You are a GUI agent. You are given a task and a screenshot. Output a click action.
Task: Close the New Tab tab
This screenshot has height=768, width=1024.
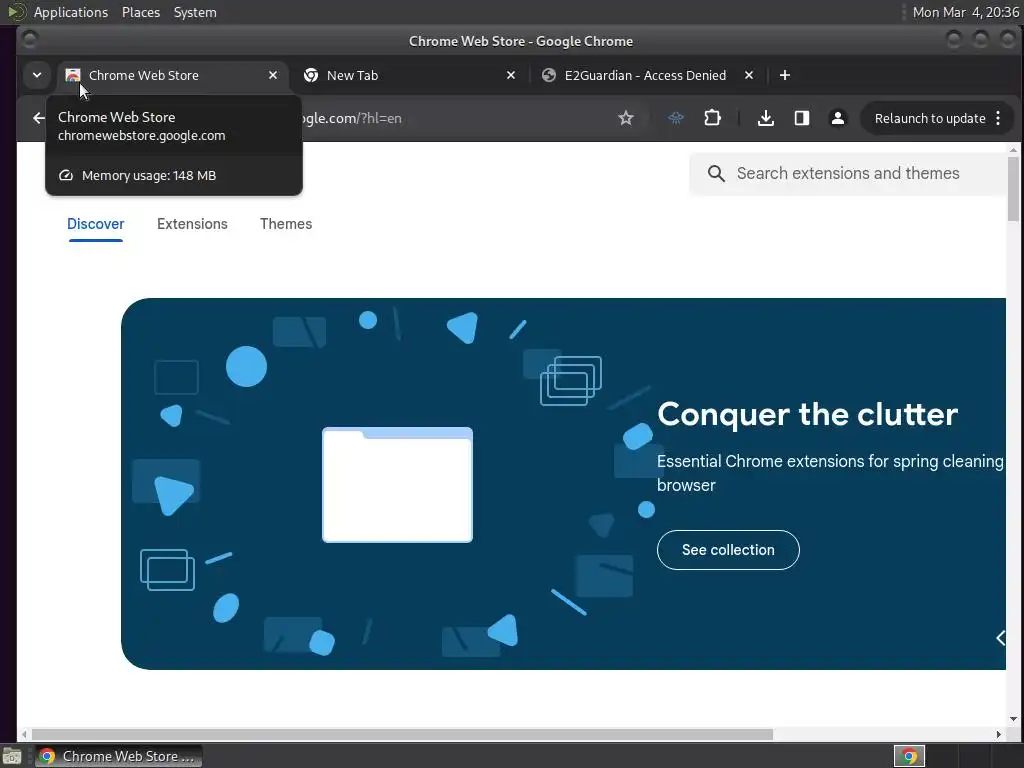(x=511, y=75)
